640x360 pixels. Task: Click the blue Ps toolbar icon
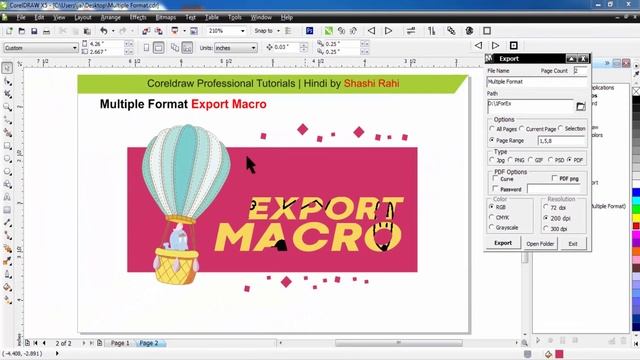(310, 31)
